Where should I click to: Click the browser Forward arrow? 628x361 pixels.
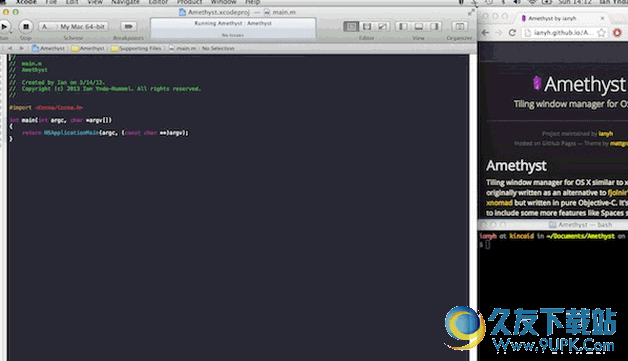[499, 33]
